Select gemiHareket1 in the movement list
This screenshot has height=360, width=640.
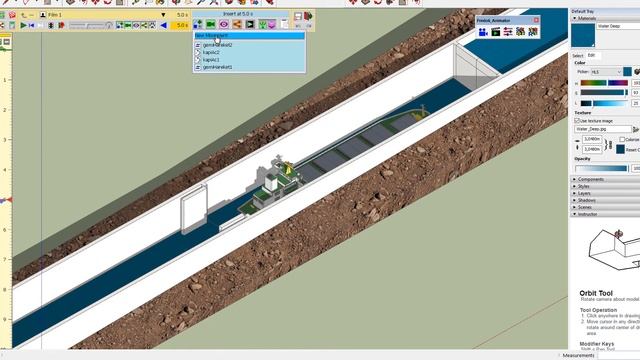(x=249, y=67)
